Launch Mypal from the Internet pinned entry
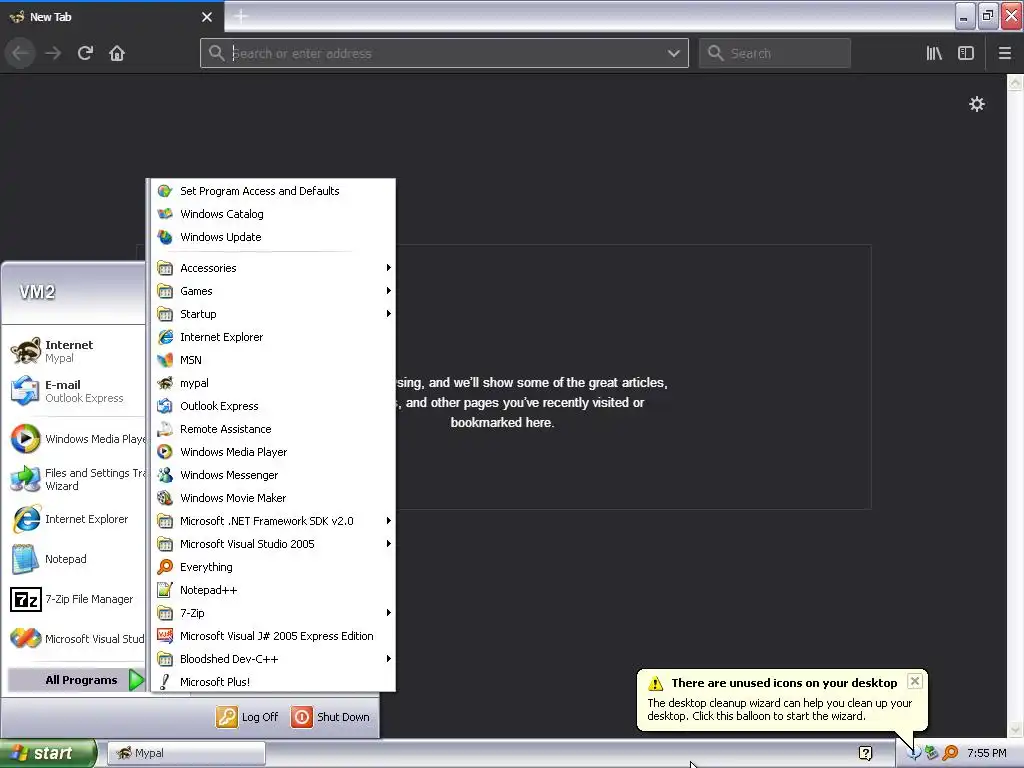 pos(73,351)
